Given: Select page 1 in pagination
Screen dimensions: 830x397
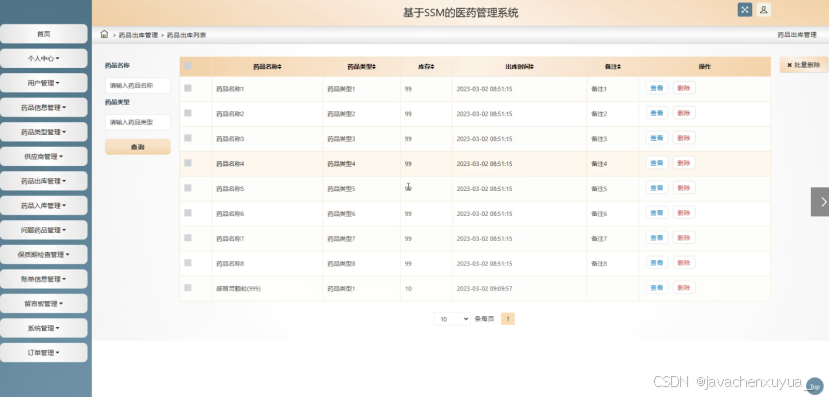Looking at the screenshot, I should [x=508, y=319].
